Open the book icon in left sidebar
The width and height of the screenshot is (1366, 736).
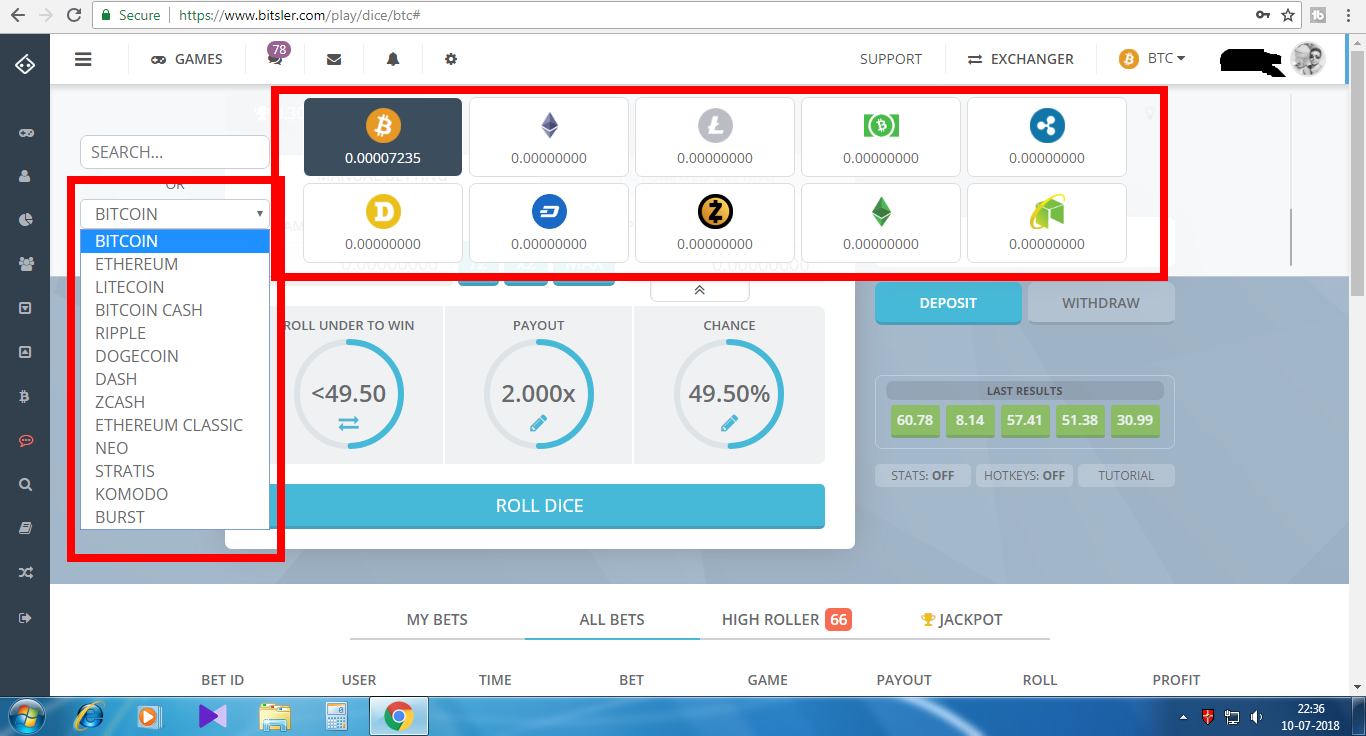tap(25, 528)
